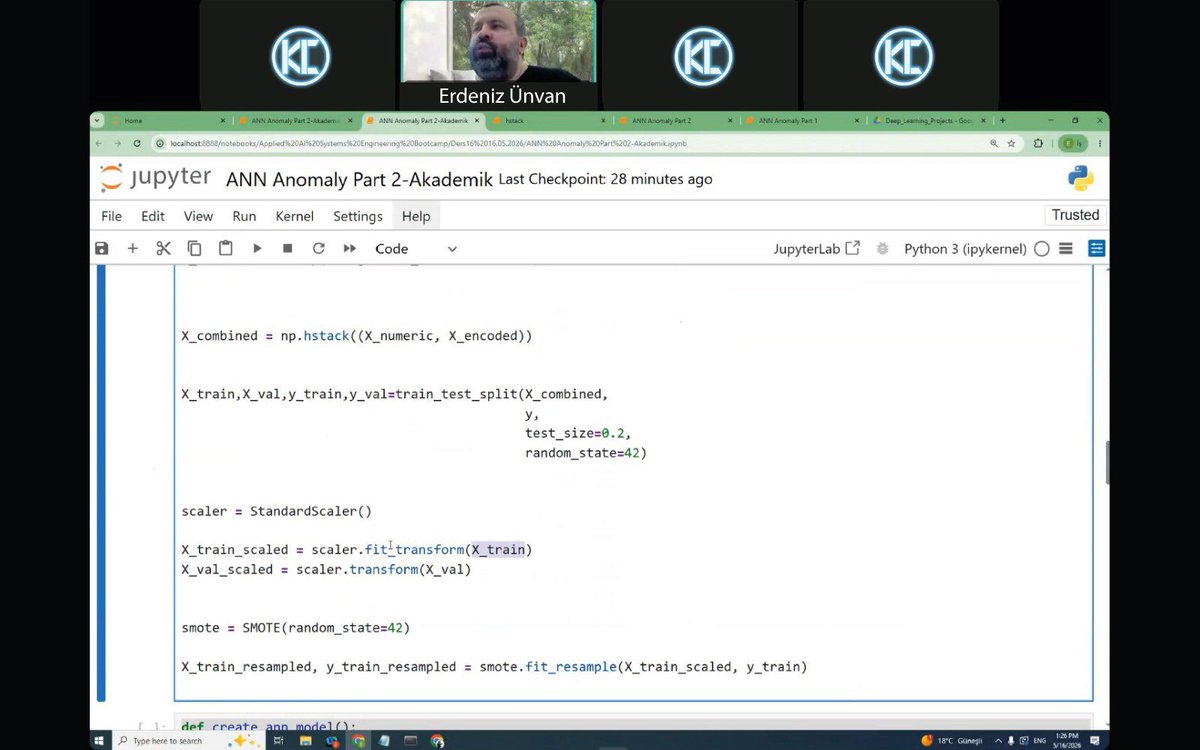Click the notebook title ANN Anomaly Part 2-Akademik

tap(360, 179)
